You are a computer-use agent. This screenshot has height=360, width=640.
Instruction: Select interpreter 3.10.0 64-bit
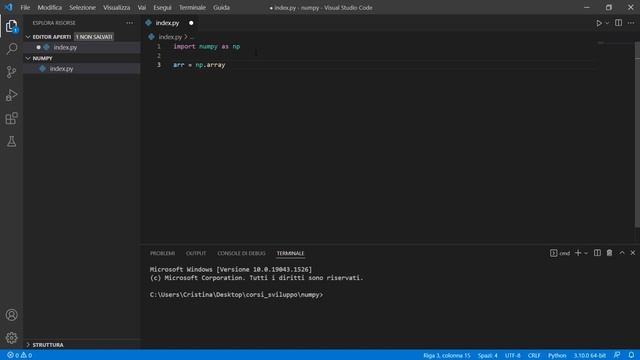pyautogui.click(x=589, y=355)
